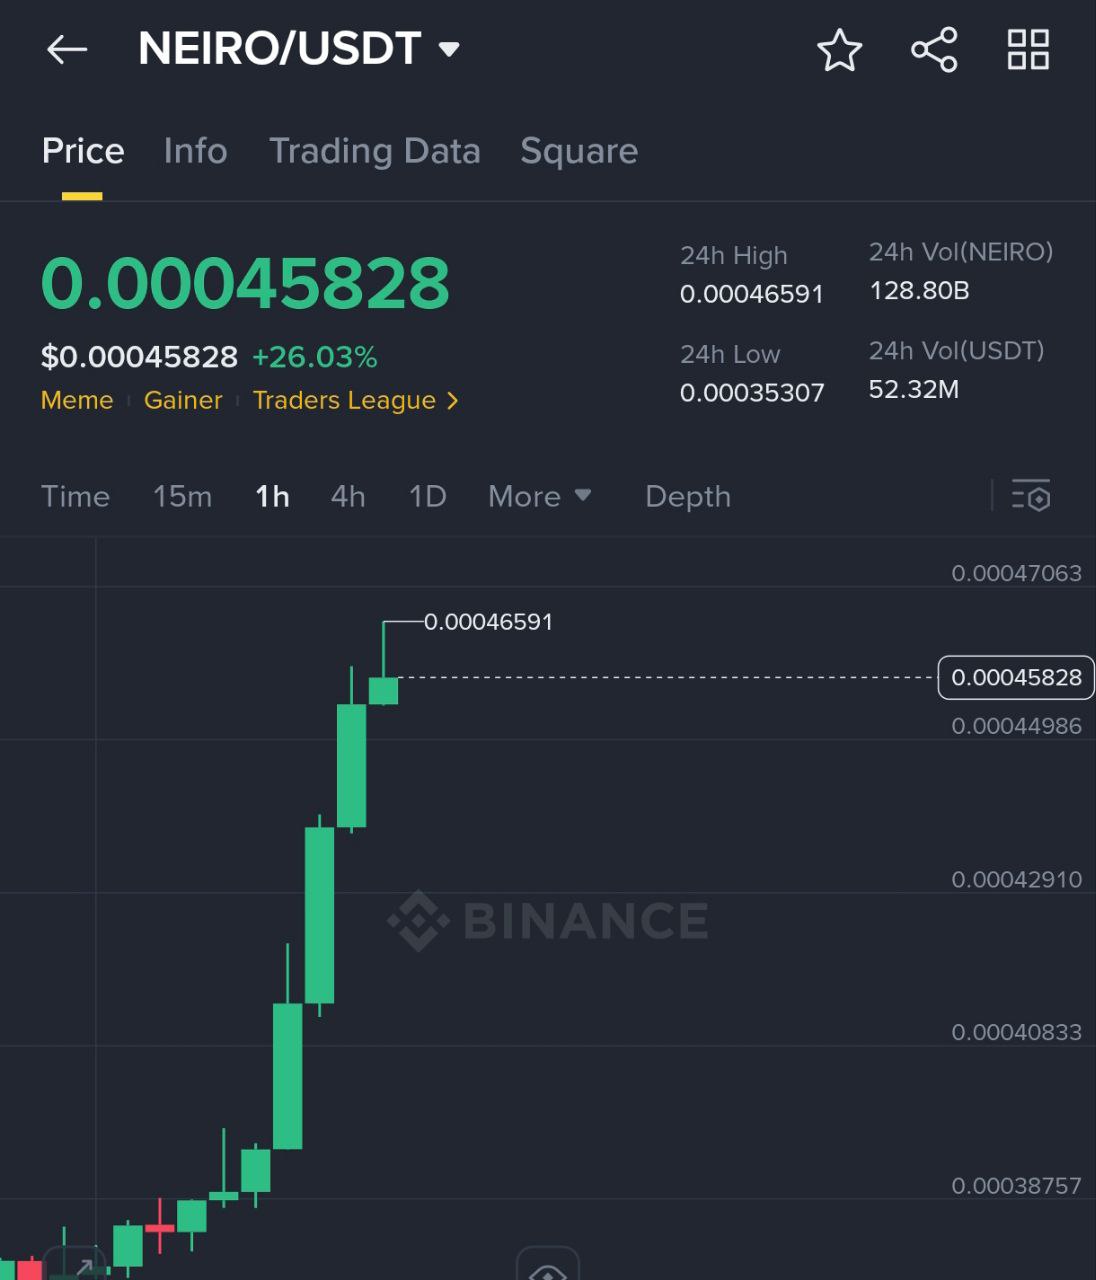Switch to Depth chart view

[688, 496]
